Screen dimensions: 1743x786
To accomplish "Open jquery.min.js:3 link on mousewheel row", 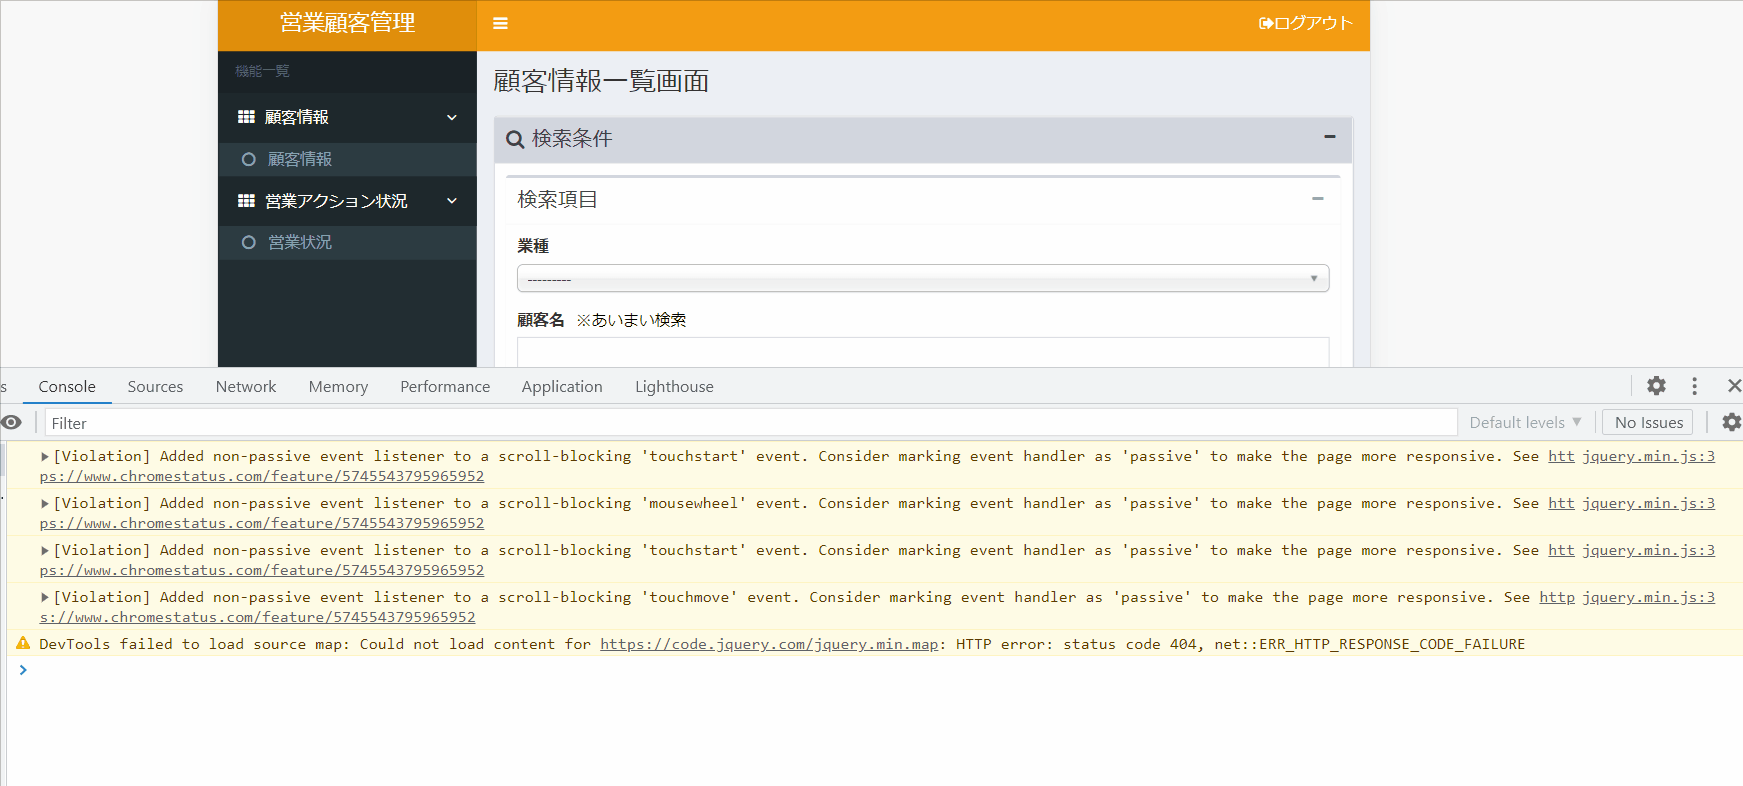I will (1648, 503).
